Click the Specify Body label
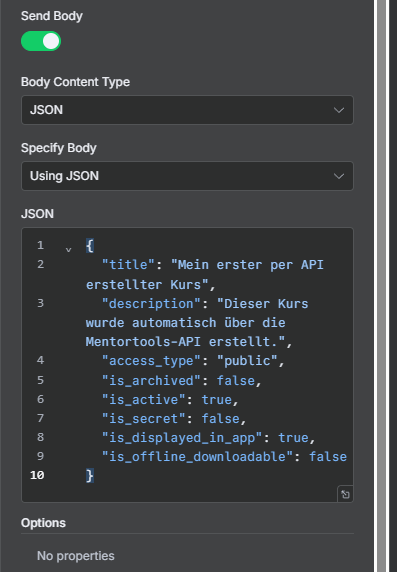 (59, 148)
